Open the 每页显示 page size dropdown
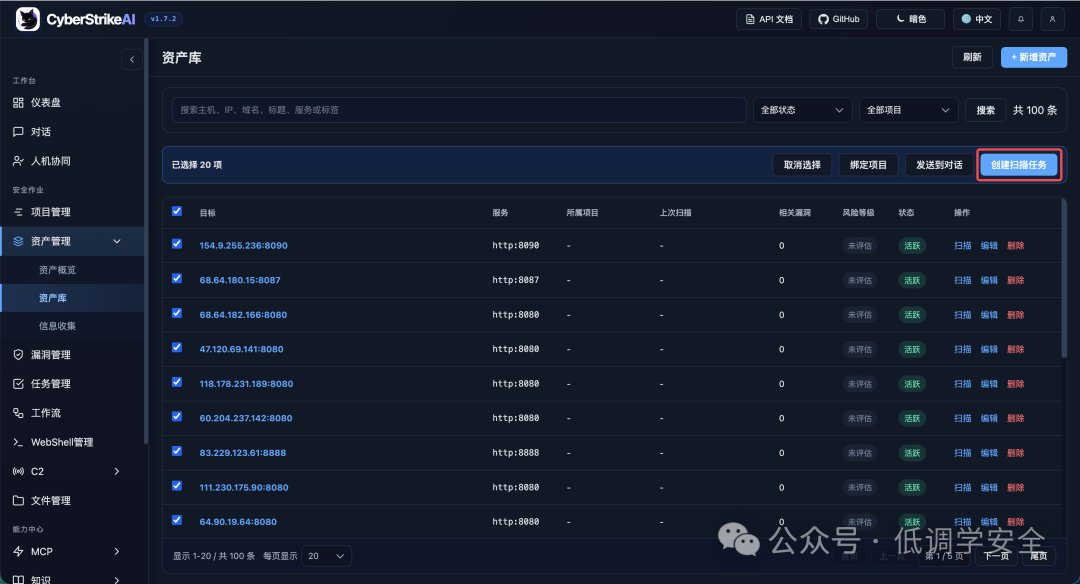This screenshot has width=1080, height=584. [326, 556]
